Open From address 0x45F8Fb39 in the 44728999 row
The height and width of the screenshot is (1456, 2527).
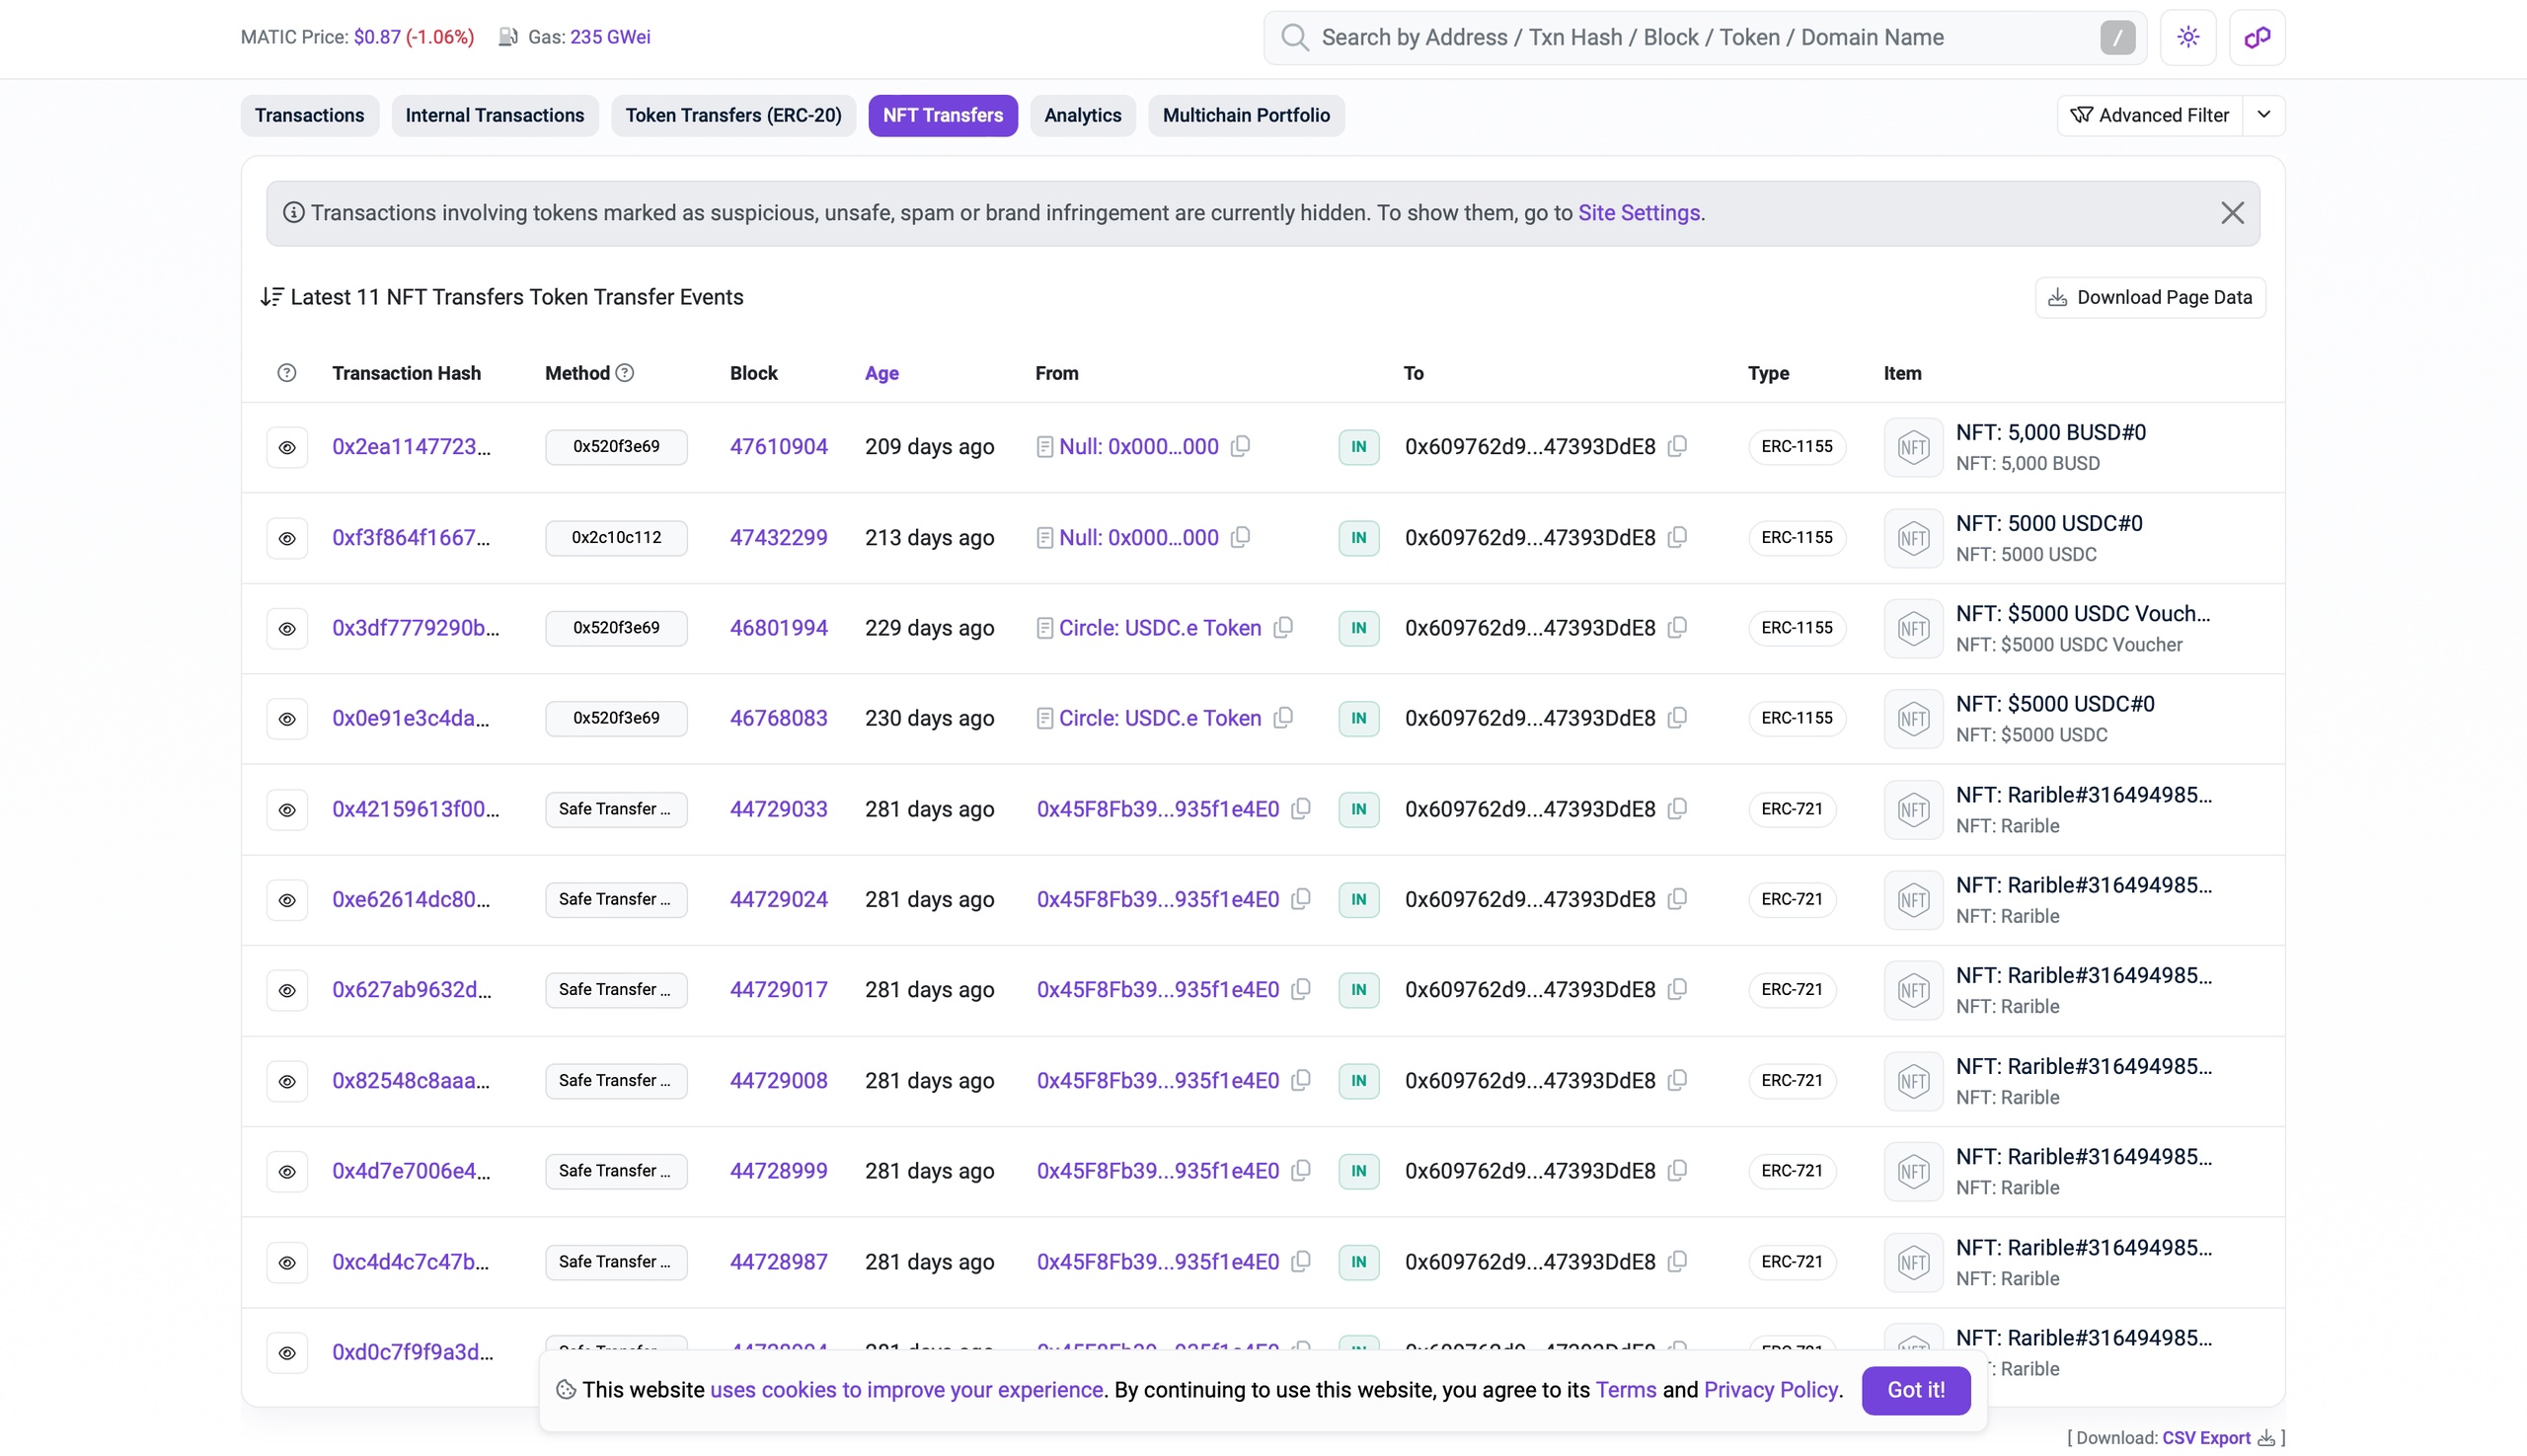click(1157, 1170)
